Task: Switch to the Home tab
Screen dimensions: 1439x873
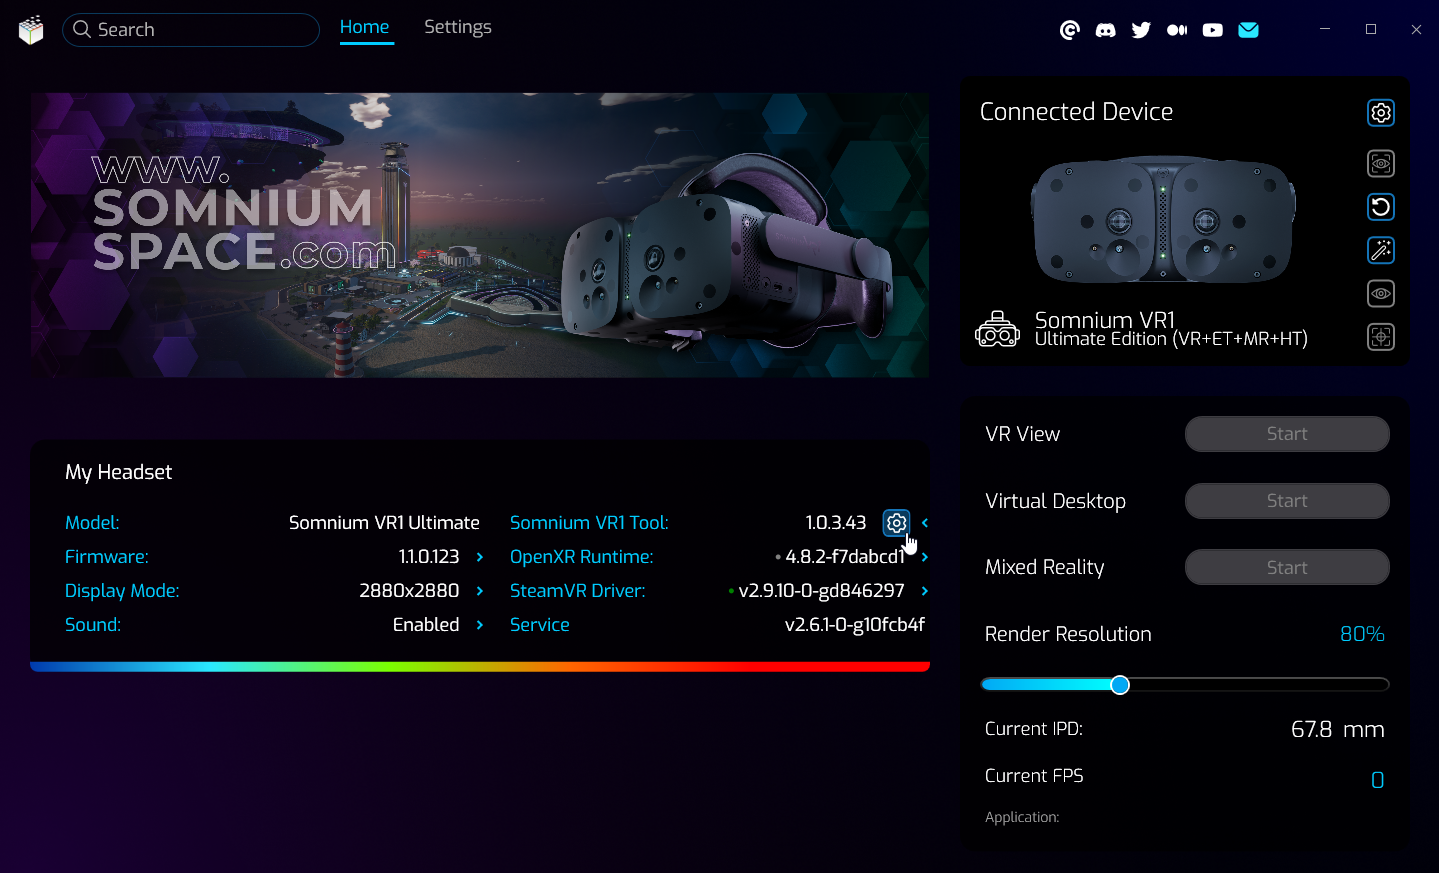Action: point(365,28)
